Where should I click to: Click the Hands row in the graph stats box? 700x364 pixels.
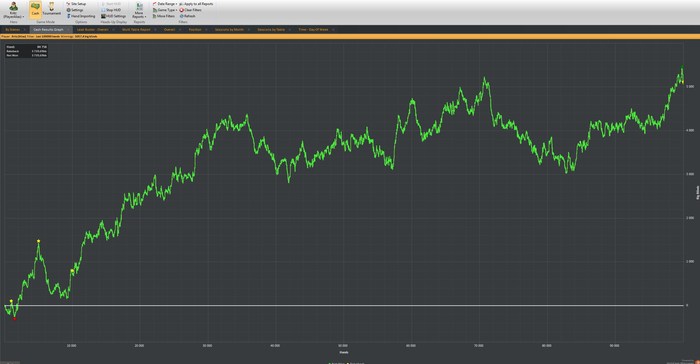pos(26,47)
